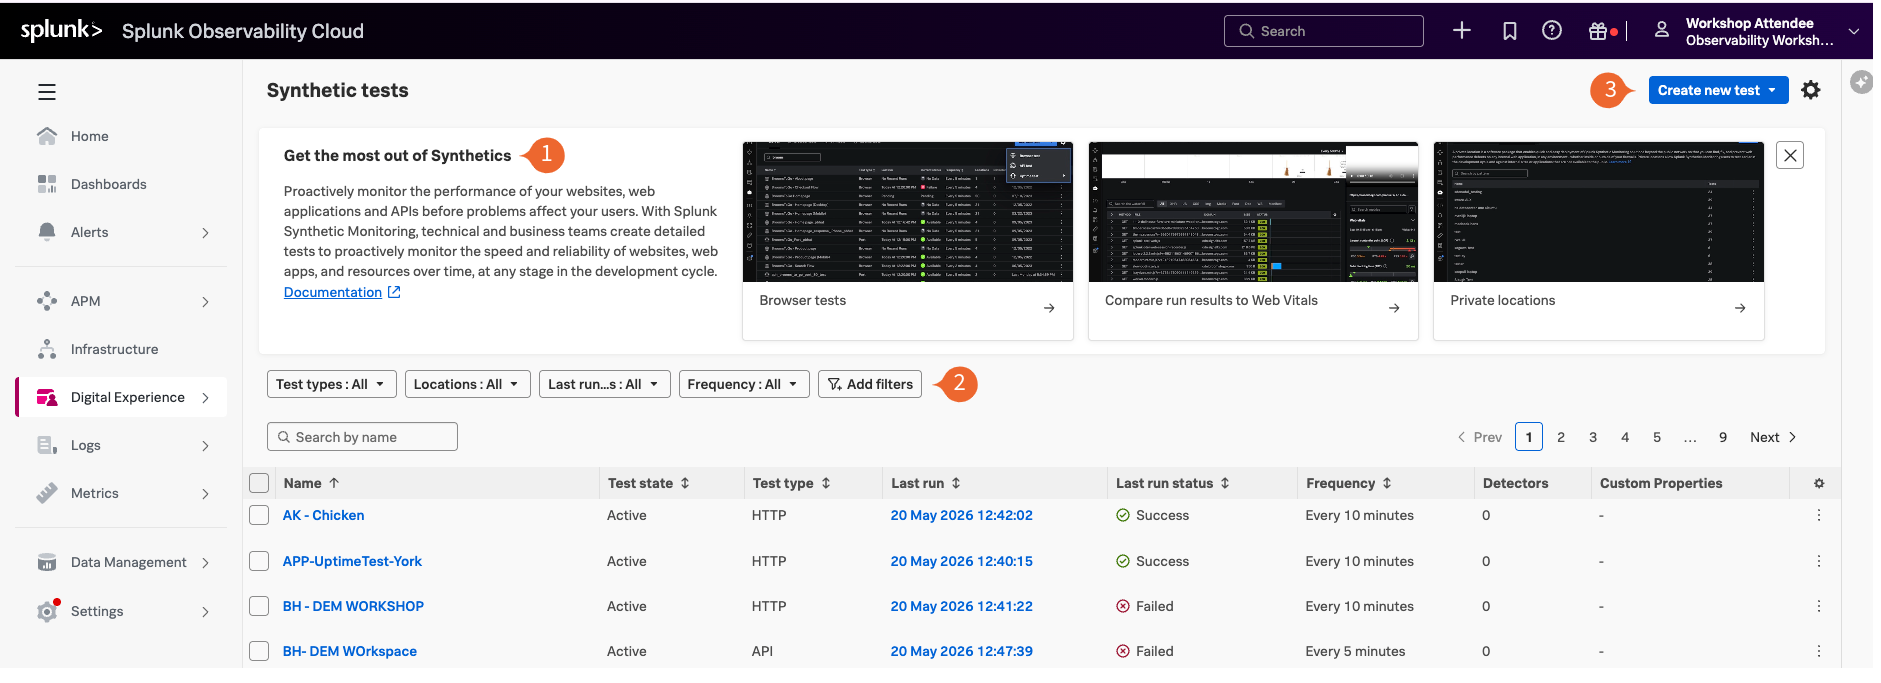Sort table by Frequency column

(1349, 483)
